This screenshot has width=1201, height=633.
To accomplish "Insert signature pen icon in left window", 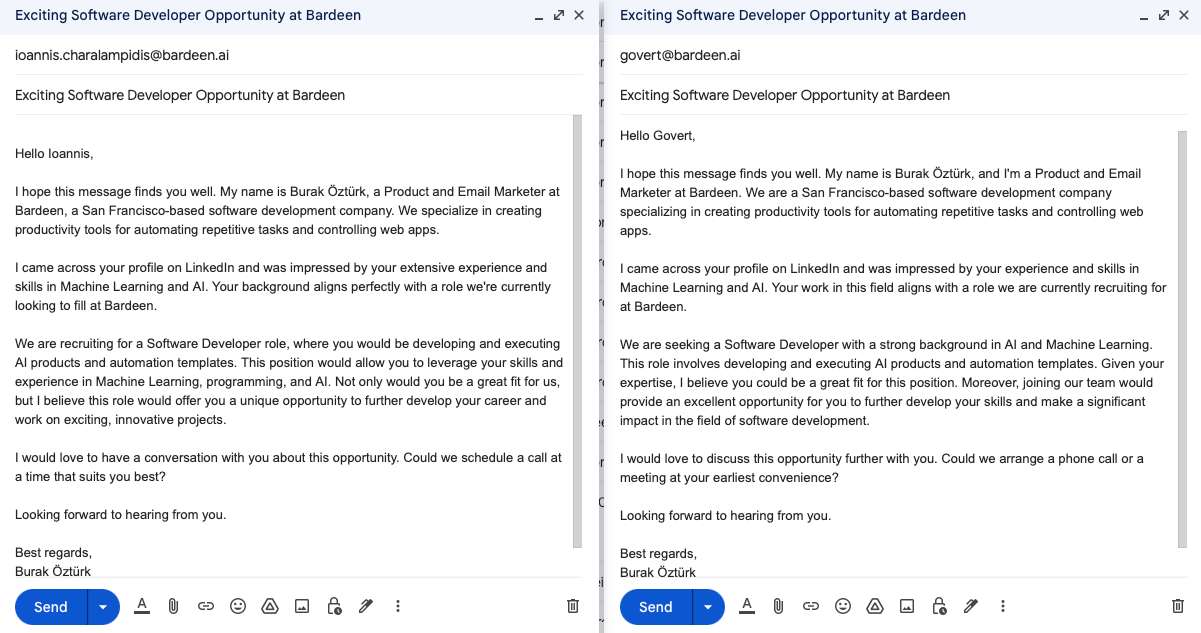I will pyautogui.click(x=366, y=606).
